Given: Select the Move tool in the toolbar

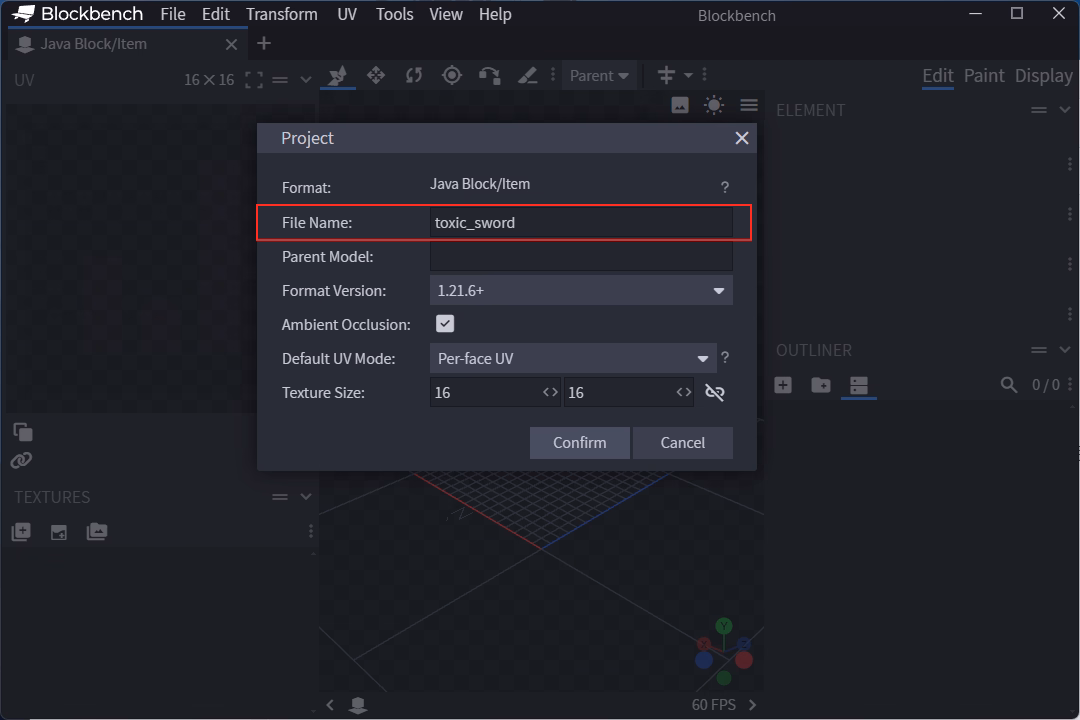Looking at the screenshot, I should 338,75.
